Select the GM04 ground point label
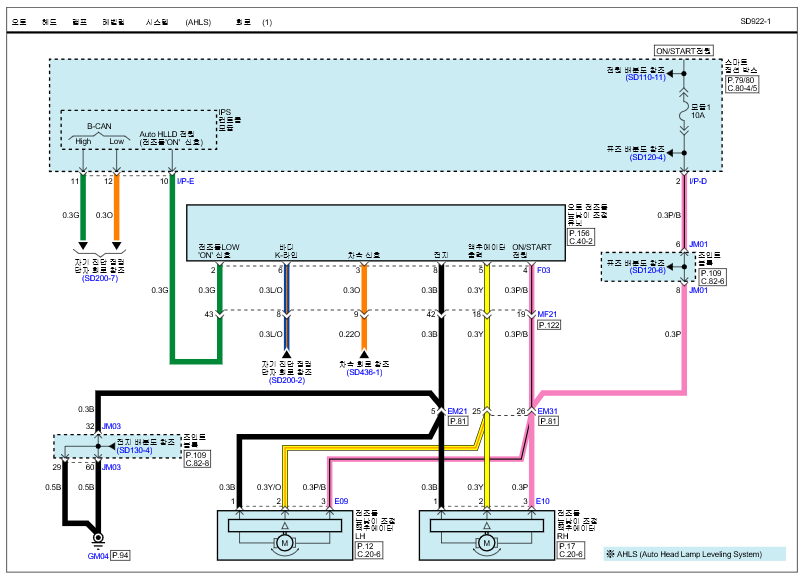This screenshot has width=805, height=581. tap(98, 556)
